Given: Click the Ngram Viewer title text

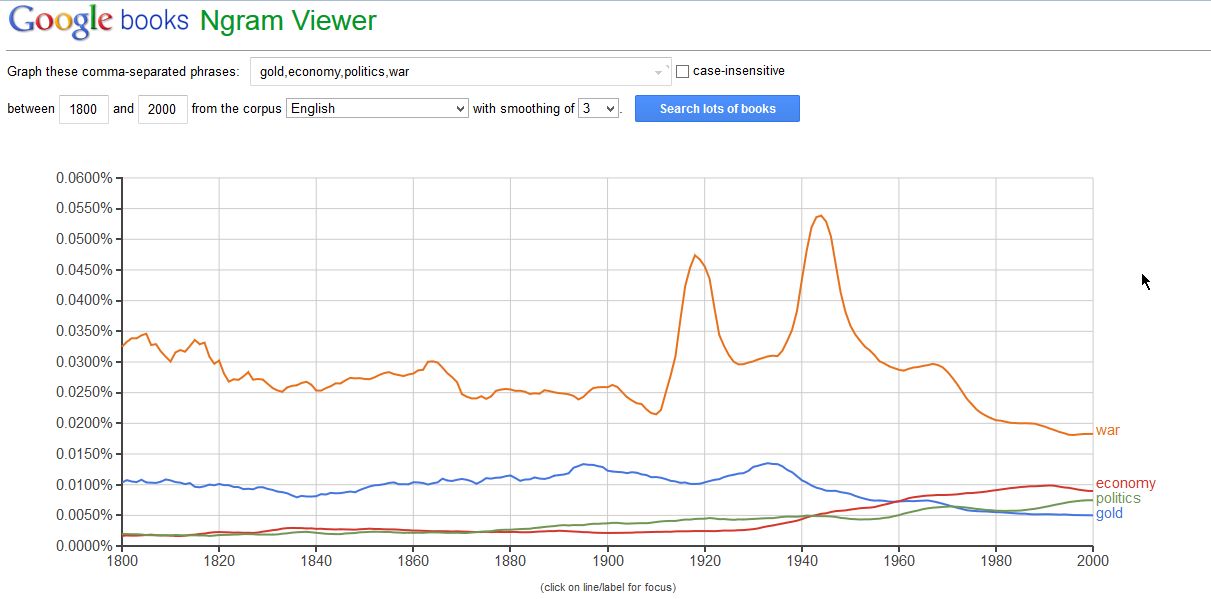Looking at the screenshot, I should click(x=287, y=20).
